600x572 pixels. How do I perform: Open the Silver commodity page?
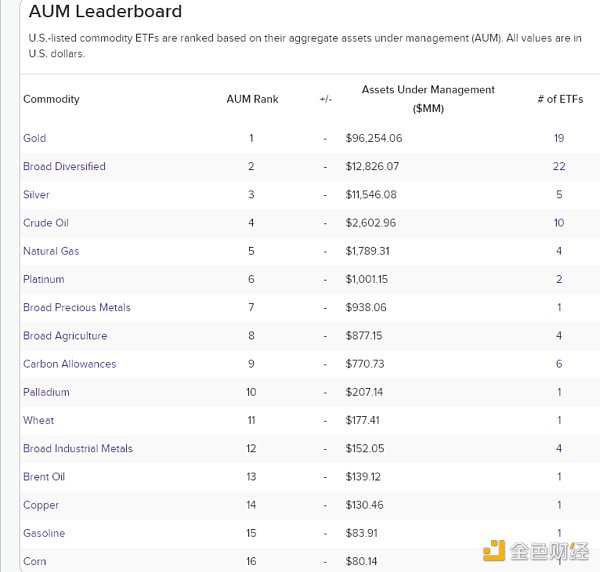[36, 195]
